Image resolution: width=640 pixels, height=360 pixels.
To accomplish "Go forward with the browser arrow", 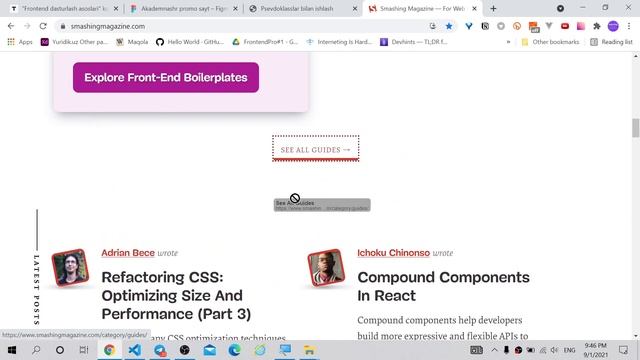I will click(27, 26).
